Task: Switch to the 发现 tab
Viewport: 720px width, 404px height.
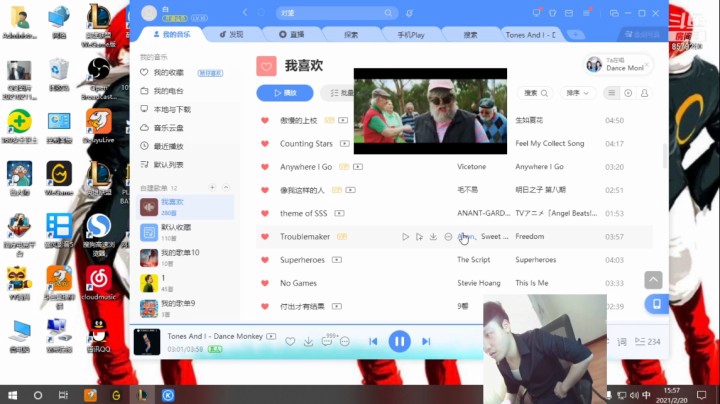Action: pyautogui.click(x=231, y=34)
